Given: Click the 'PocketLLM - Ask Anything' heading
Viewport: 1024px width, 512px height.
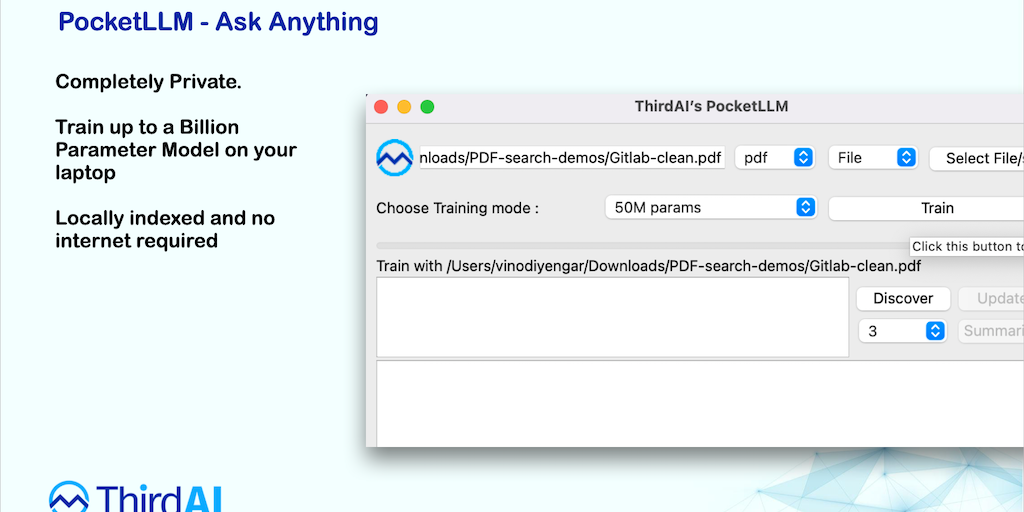Looking at the screenshot, I should 218,22.
